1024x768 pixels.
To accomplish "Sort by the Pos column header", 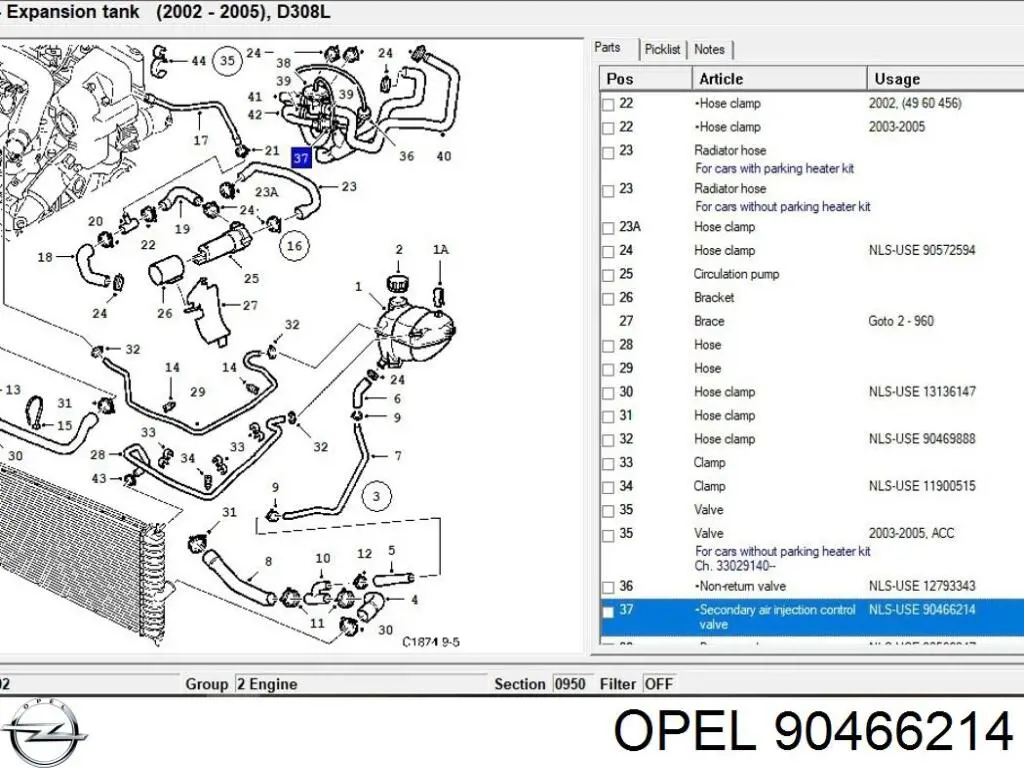I will [x=645, y=78].
